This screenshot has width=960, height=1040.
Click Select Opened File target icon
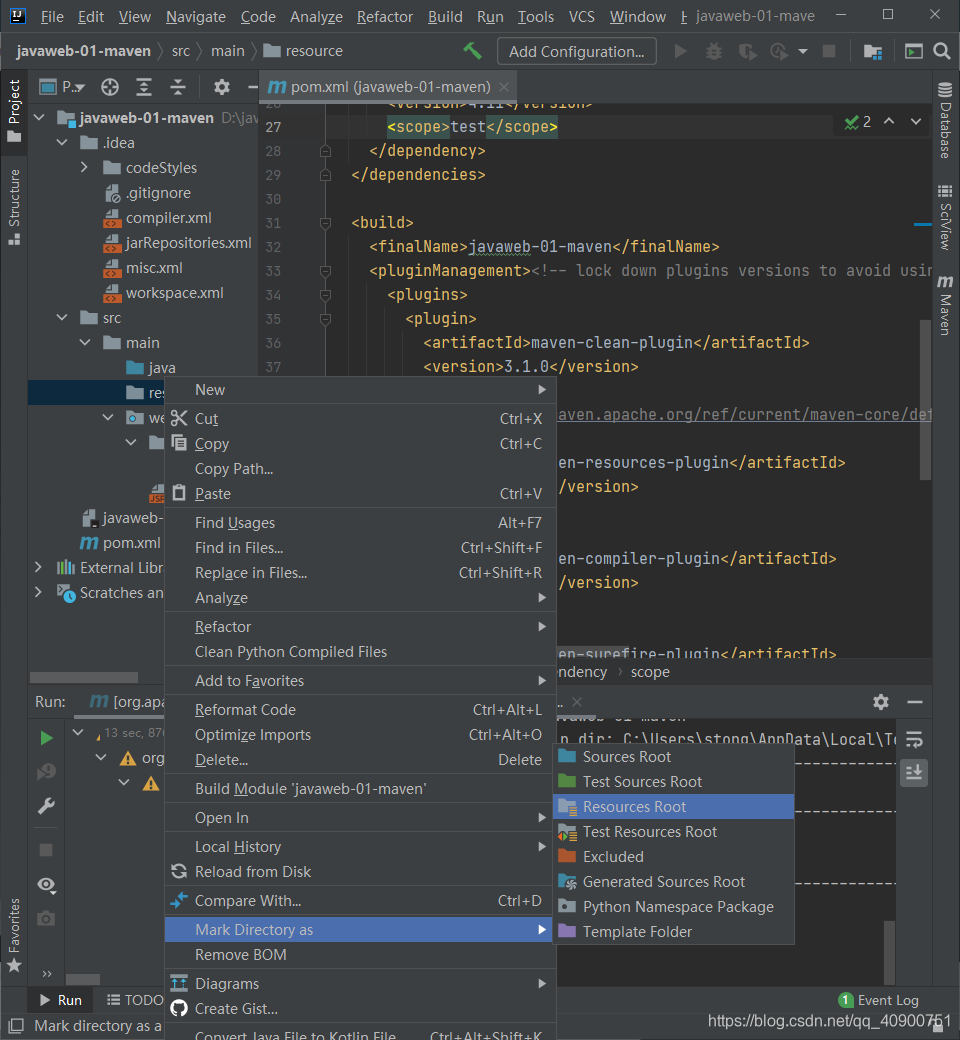(x=110, y=87)
